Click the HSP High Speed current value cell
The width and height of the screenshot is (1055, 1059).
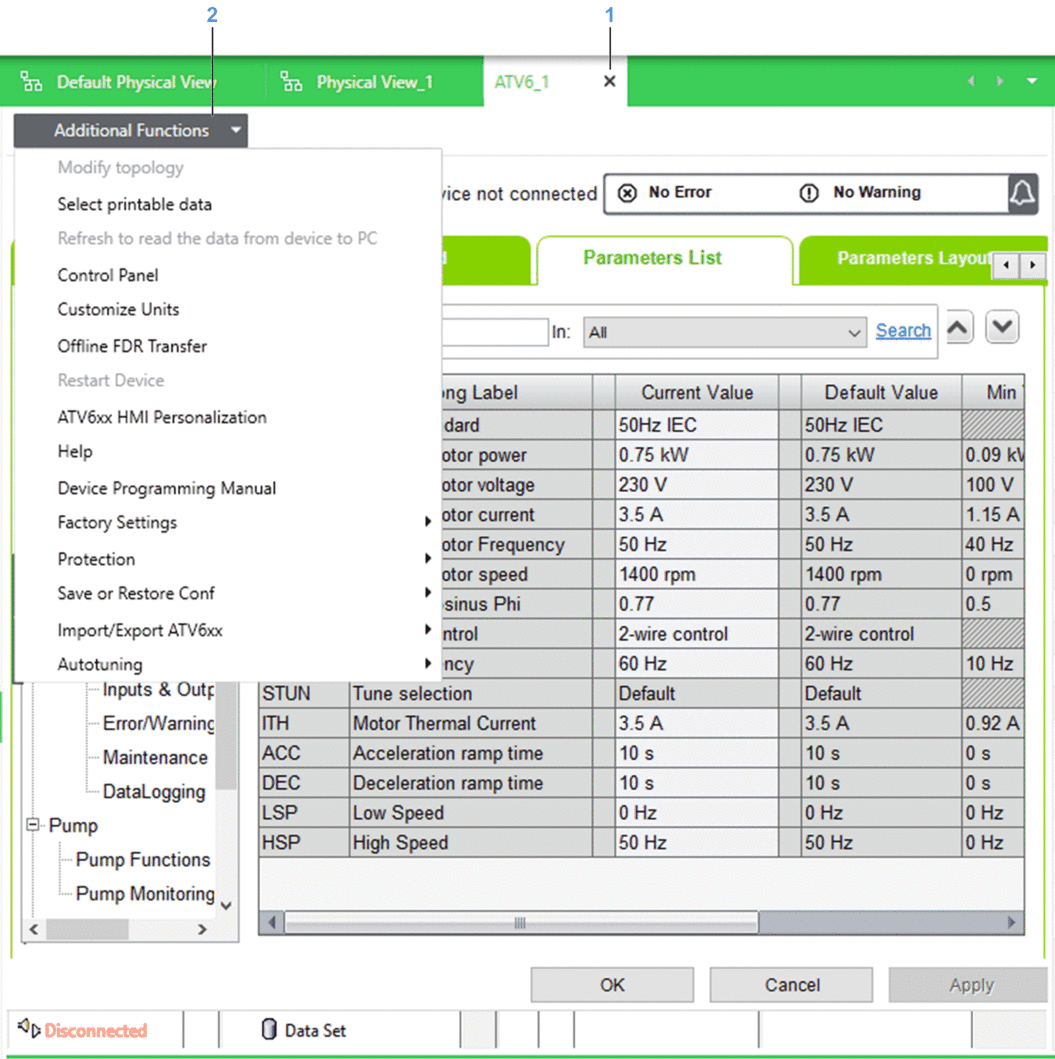[x=697, y=842]
